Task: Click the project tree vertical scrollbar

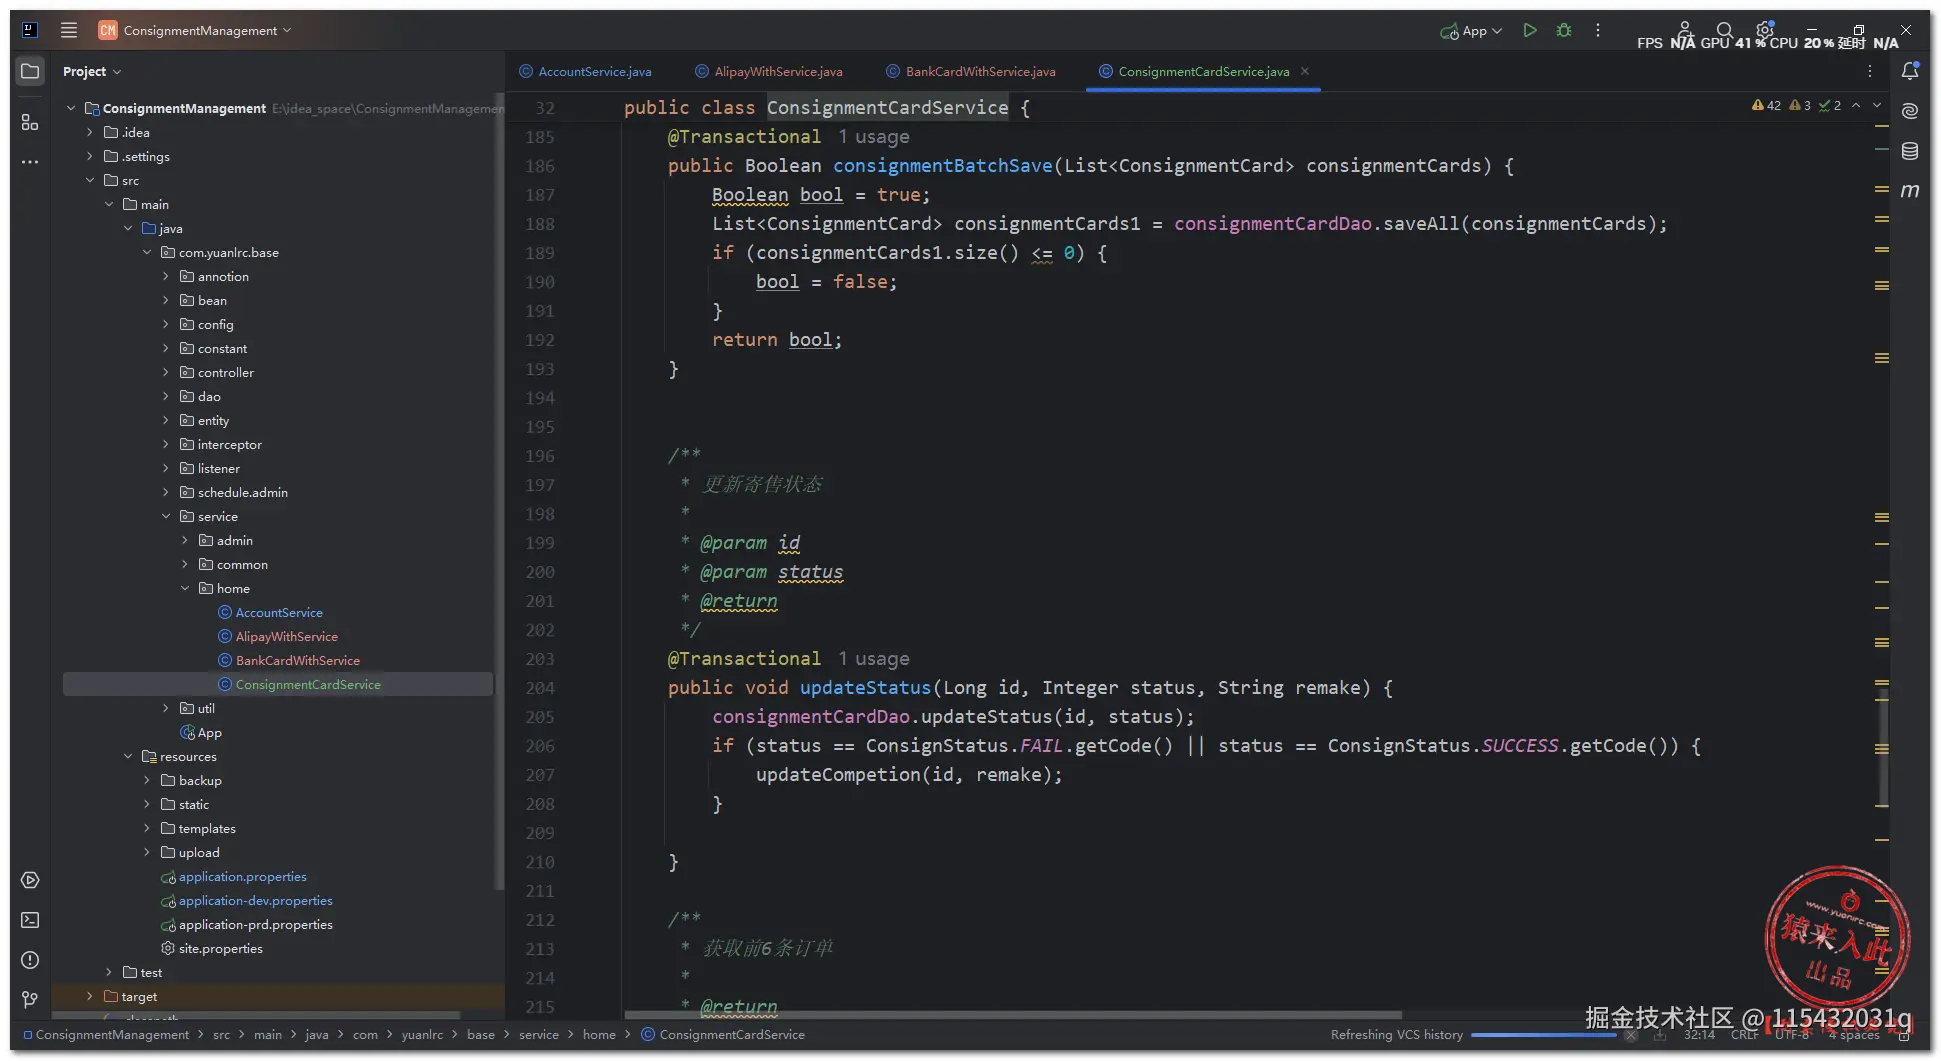Action: pyautogui.click(x=498, y=490)
